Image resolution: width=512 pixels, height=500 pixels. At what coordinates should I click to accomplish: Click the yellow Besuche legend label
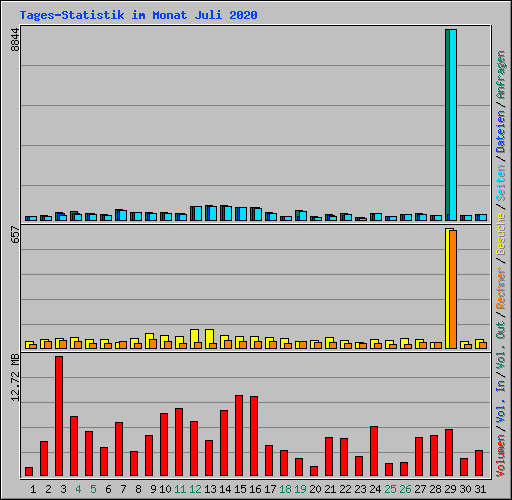(x=501, y=234)
